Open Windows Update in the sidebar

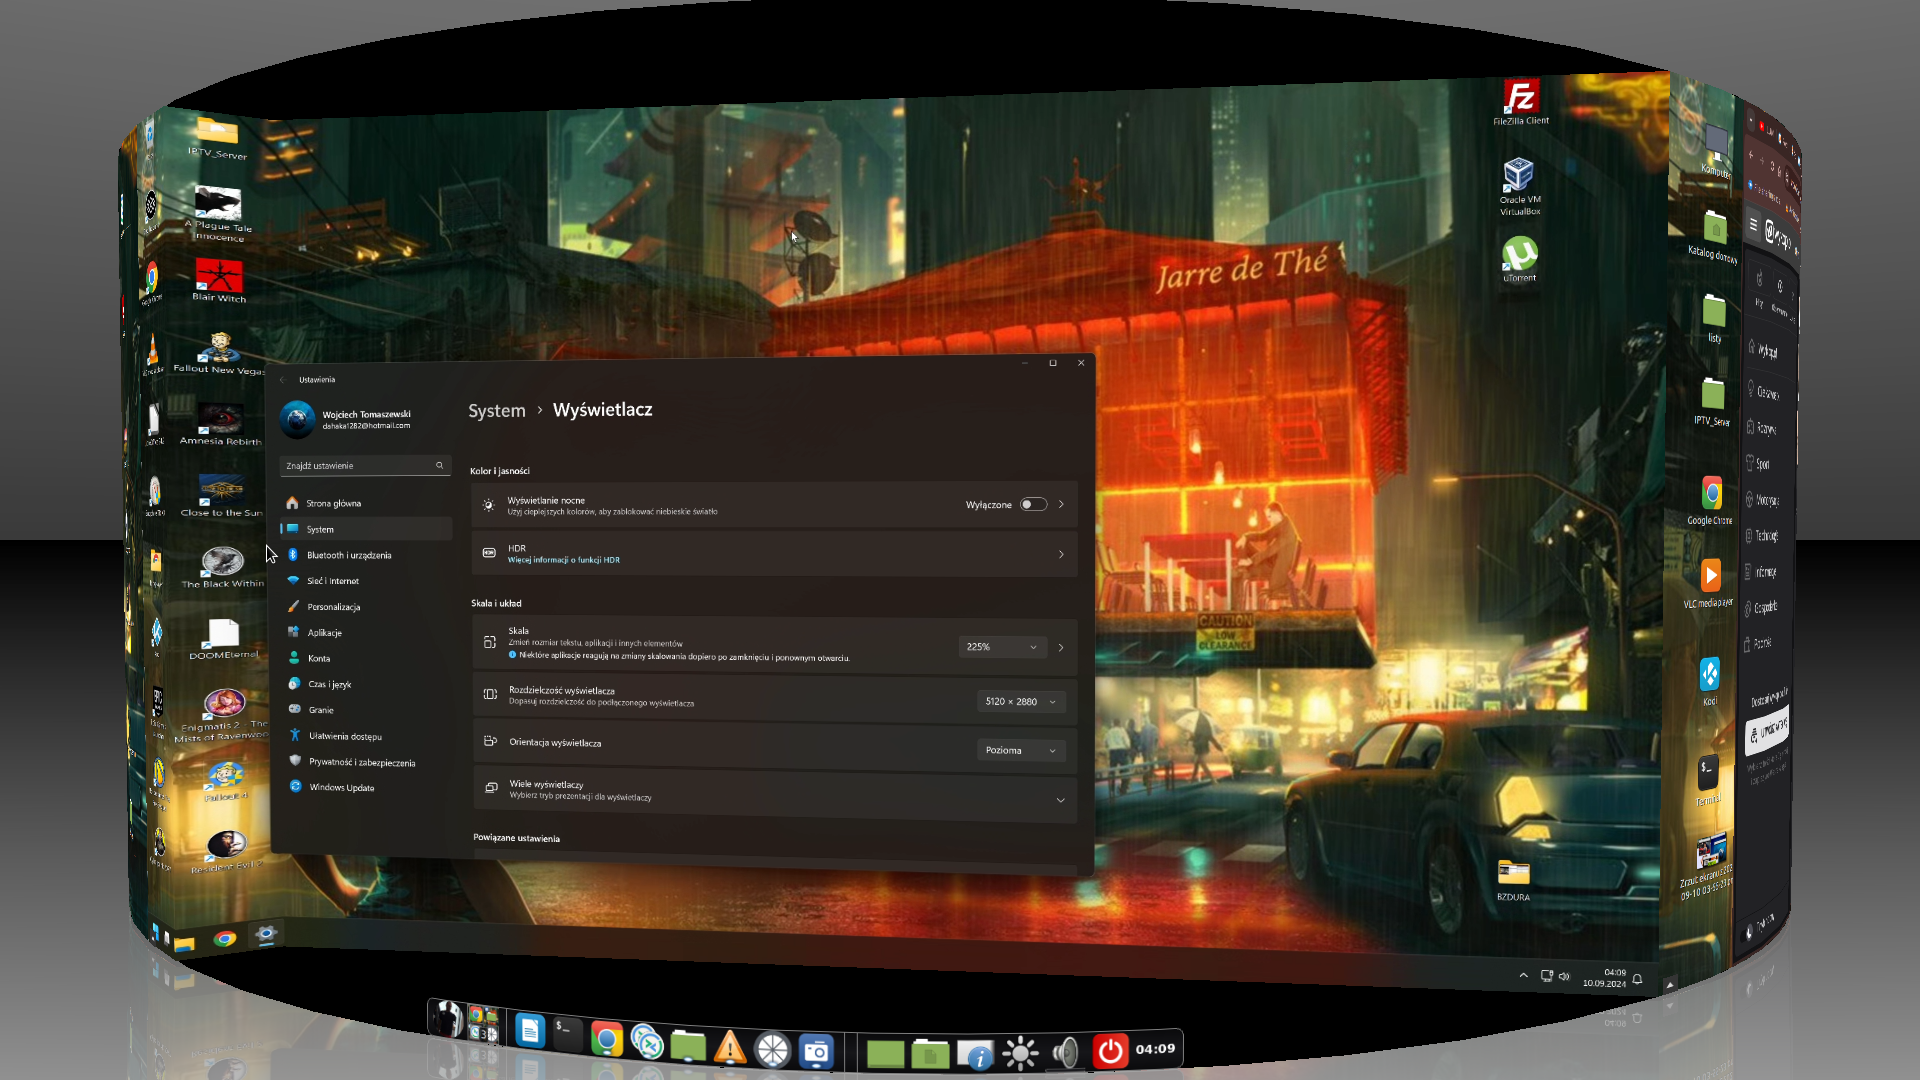(x=341, y=788)
